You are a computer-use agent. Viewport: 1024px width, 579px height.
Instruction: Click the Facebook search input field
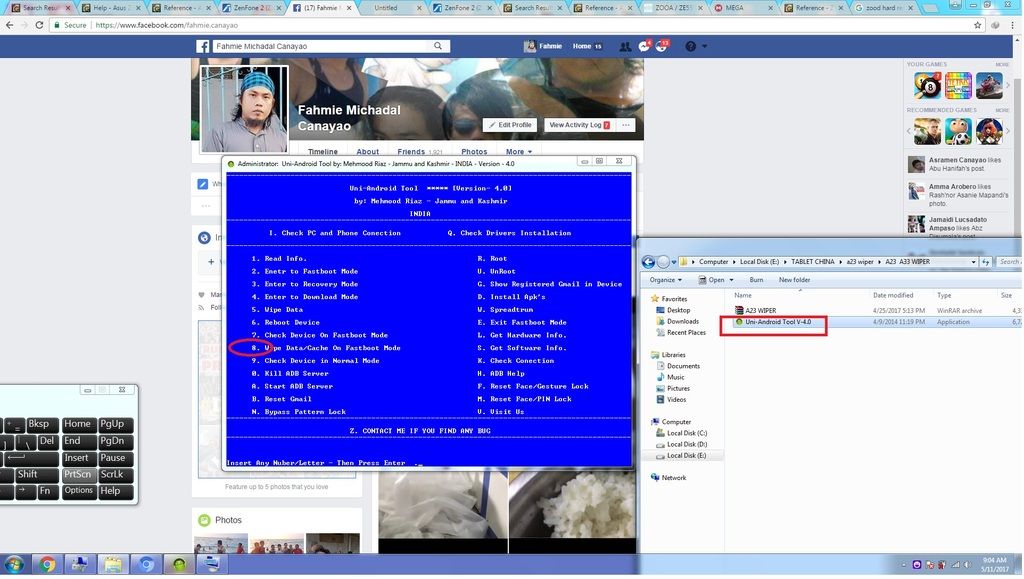(x=321, y=46)
